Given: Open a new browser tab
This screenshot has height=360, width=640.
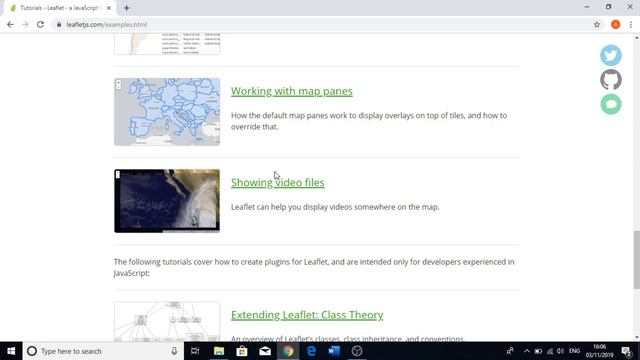Looking at the screenshot, I should pyautogui.click(x=127, y=8).
